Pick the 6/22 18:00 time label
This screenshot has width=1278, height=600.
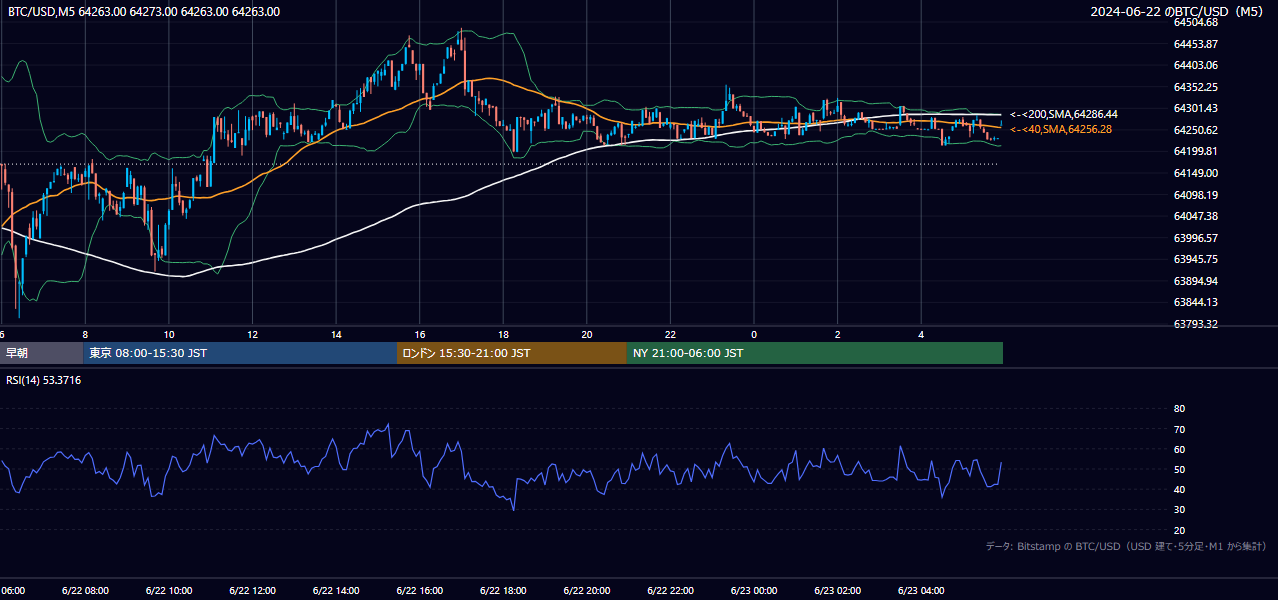pos(503,590)
